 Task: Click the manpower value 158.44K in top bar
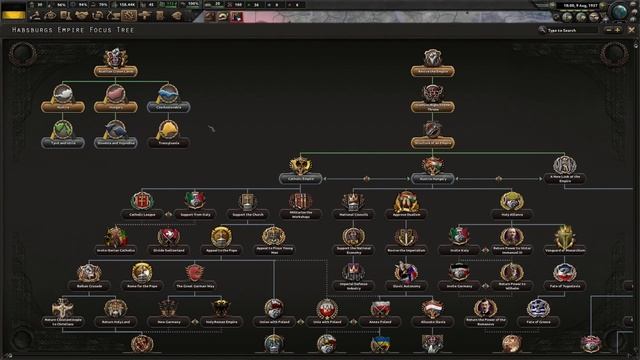[127, 5]
